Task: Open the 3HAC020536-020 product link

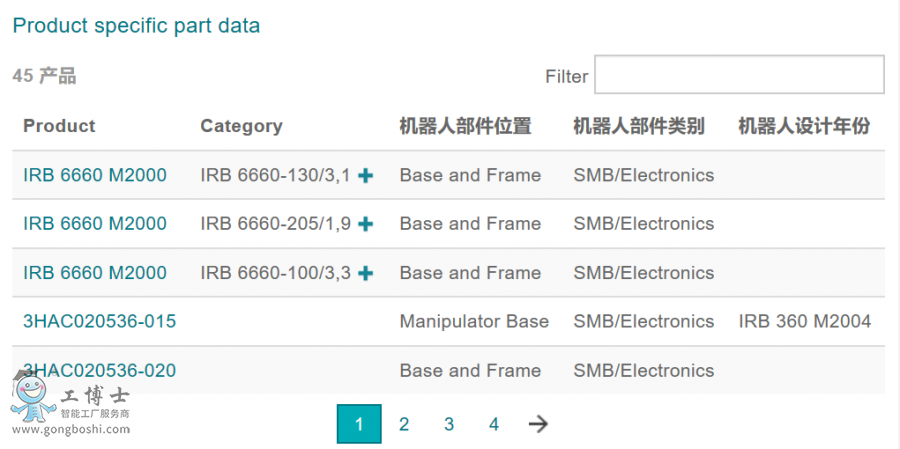Action: tap(99, 370)
